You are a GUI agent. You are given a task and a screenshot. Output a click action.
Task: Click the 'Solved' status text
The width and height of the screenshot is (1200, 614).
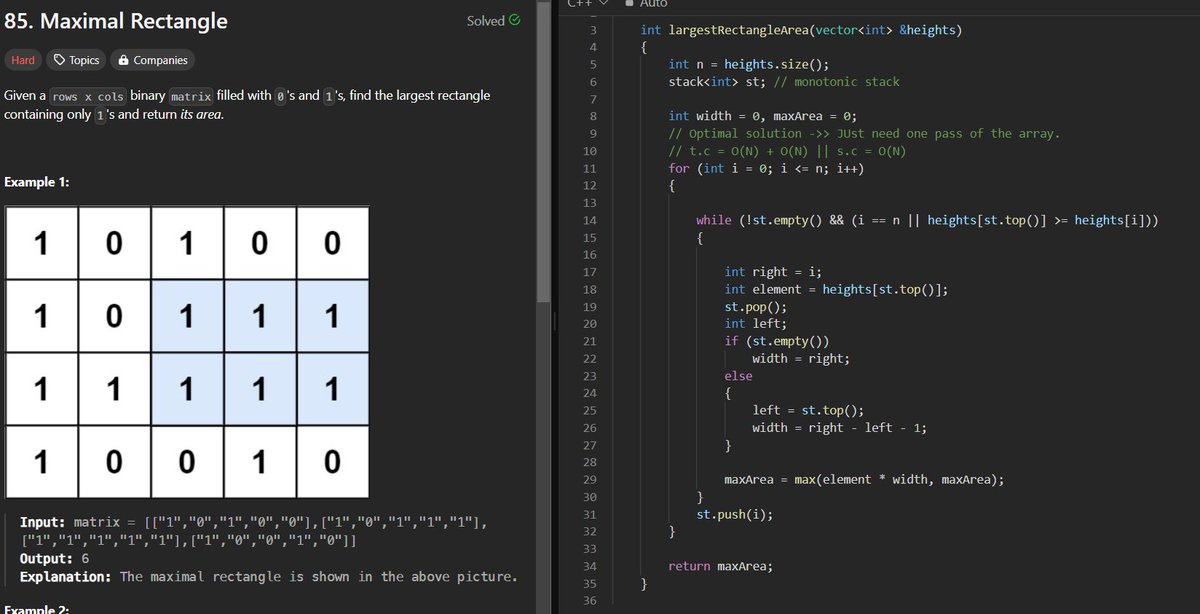point(485,21)
